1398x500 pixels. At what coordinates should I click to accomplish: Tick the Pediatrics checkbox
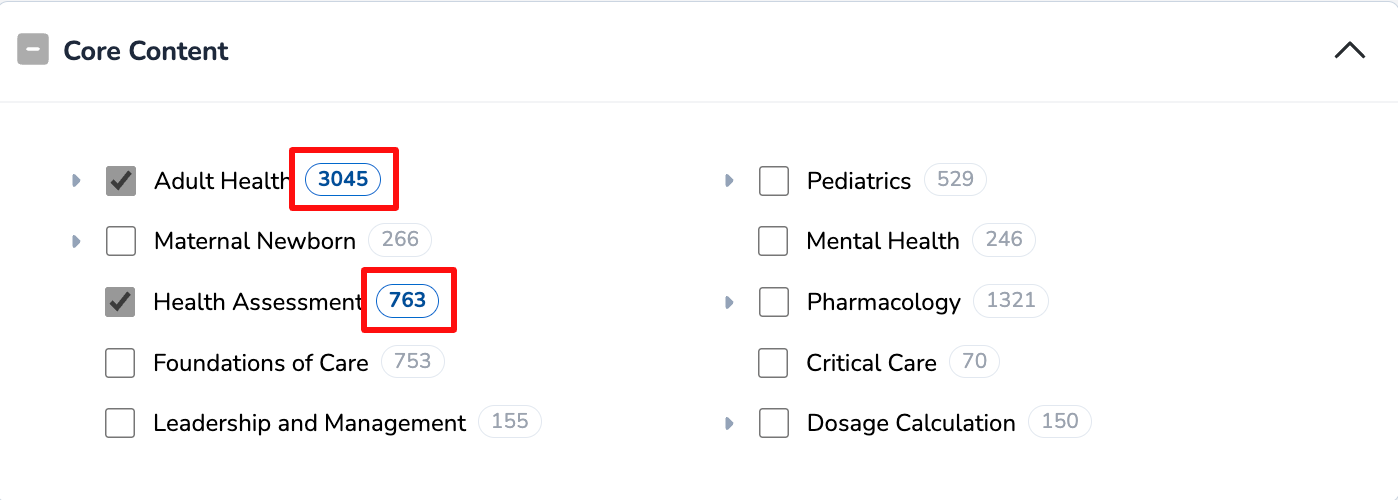coord(774,181)
